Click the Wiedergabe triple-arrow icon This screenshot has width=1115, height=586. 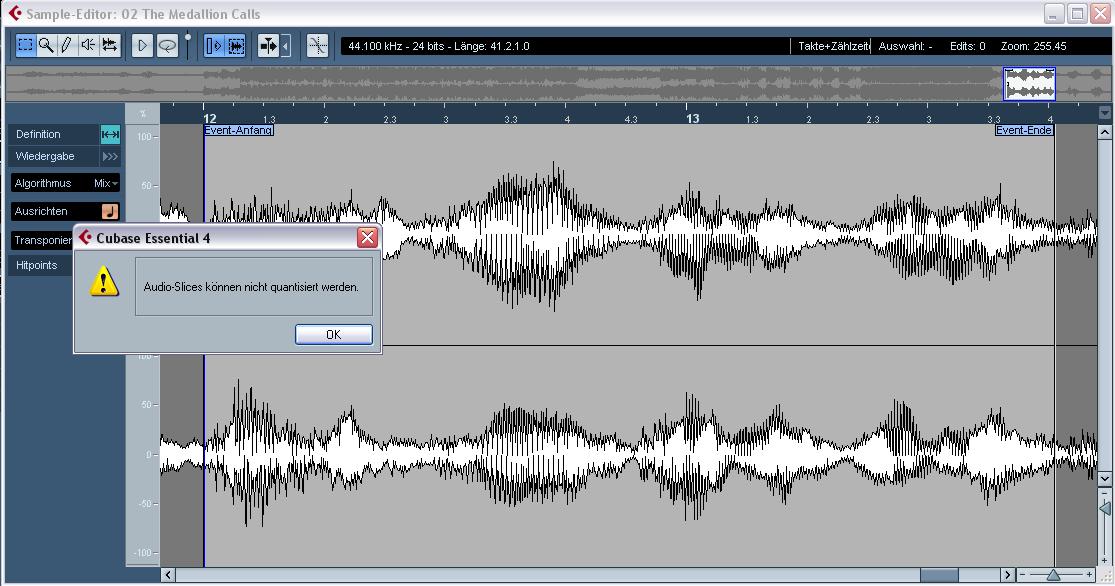click(110, 156)
